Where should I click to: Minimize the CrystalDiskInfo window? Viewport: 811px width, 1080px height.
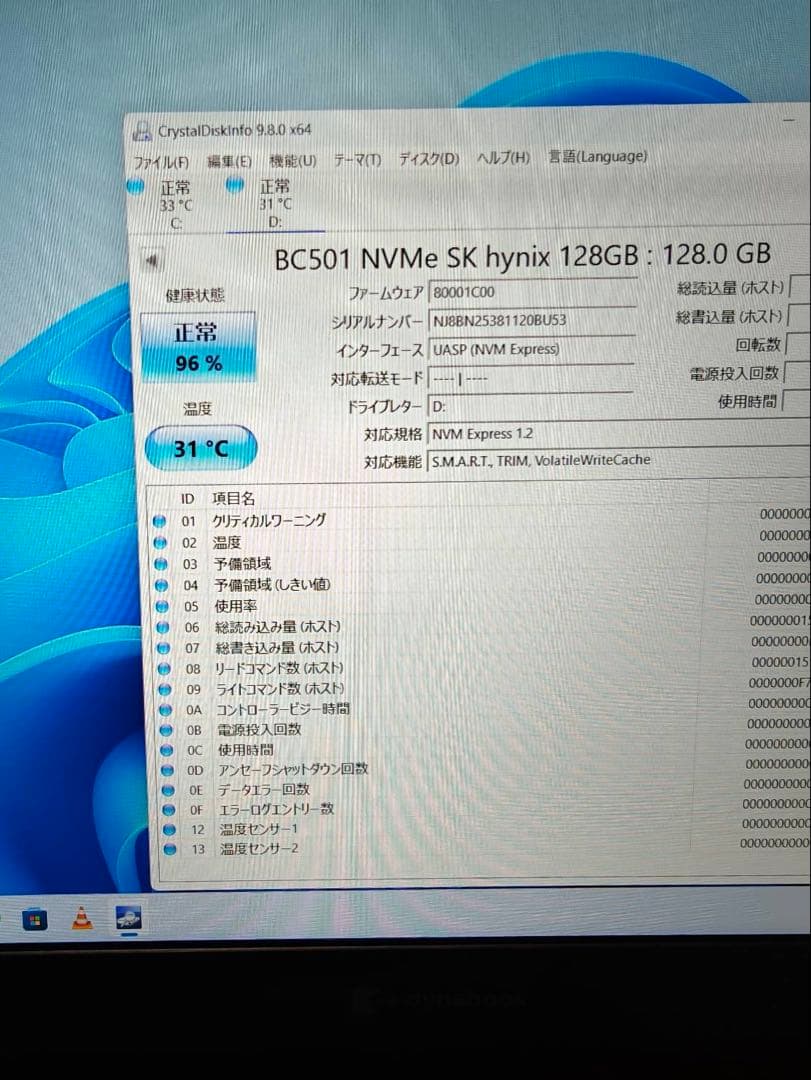point(789,121)
